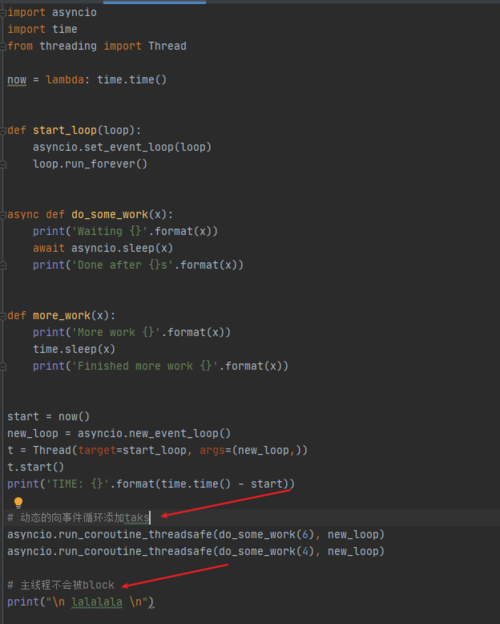Click fold end marker beside loop.run_forever()

3,164
